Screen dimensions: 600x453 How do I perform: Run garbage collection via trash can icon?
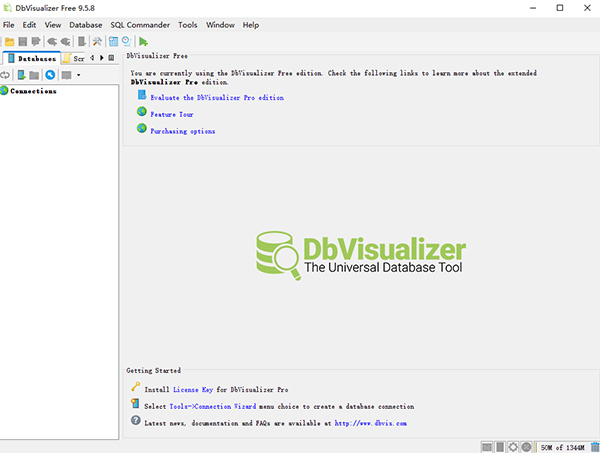click(595, 447)
